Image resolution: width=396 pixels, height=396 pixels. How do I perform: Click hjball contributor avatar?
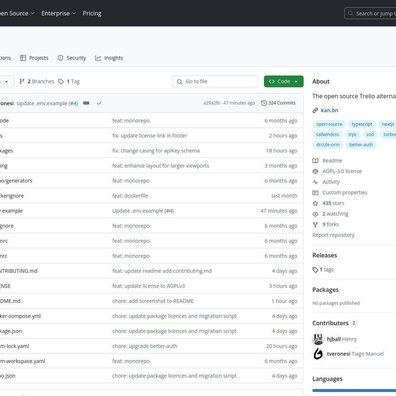(x=318, y=339)
